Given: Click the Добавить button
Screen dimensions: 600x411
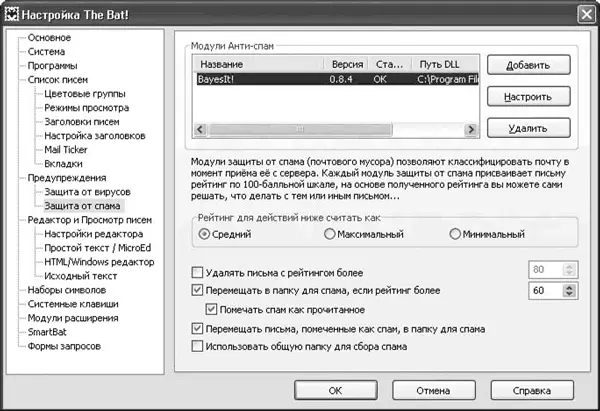Looking at the screenshot, I should point(528,65).
